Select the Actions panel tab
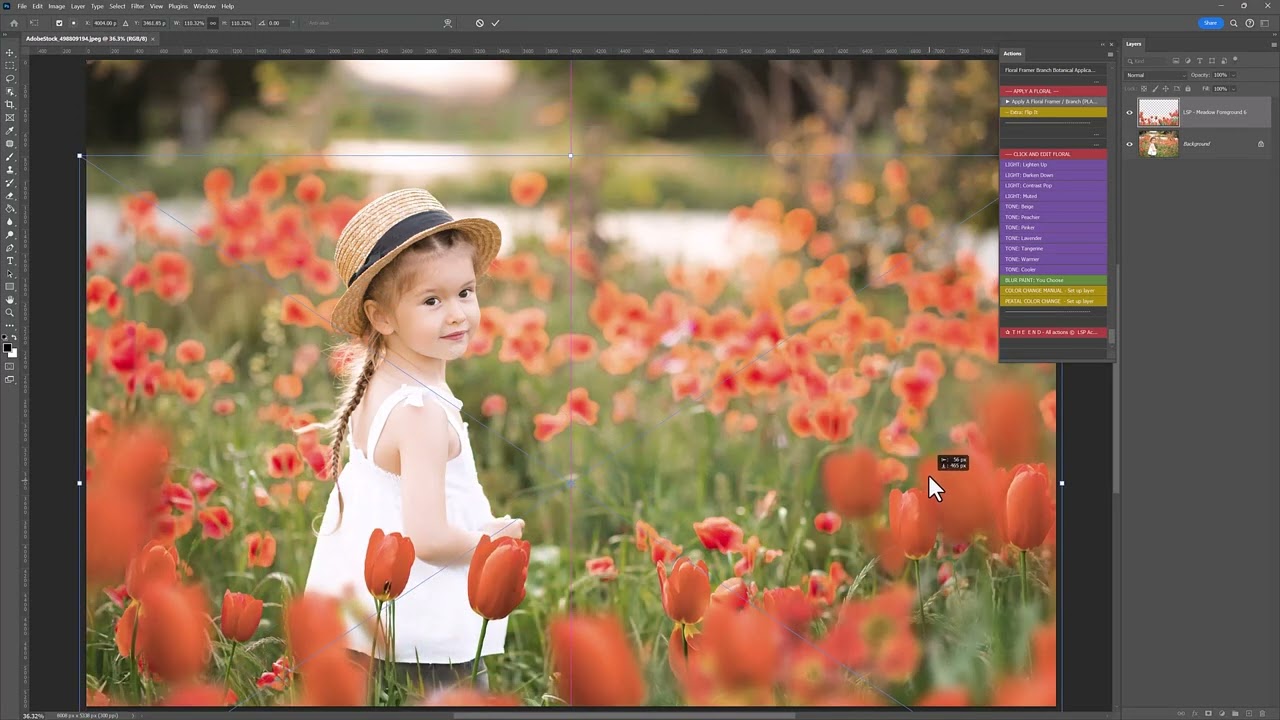This screenshot has height=720, width=1280. [x=1012, y=53]
